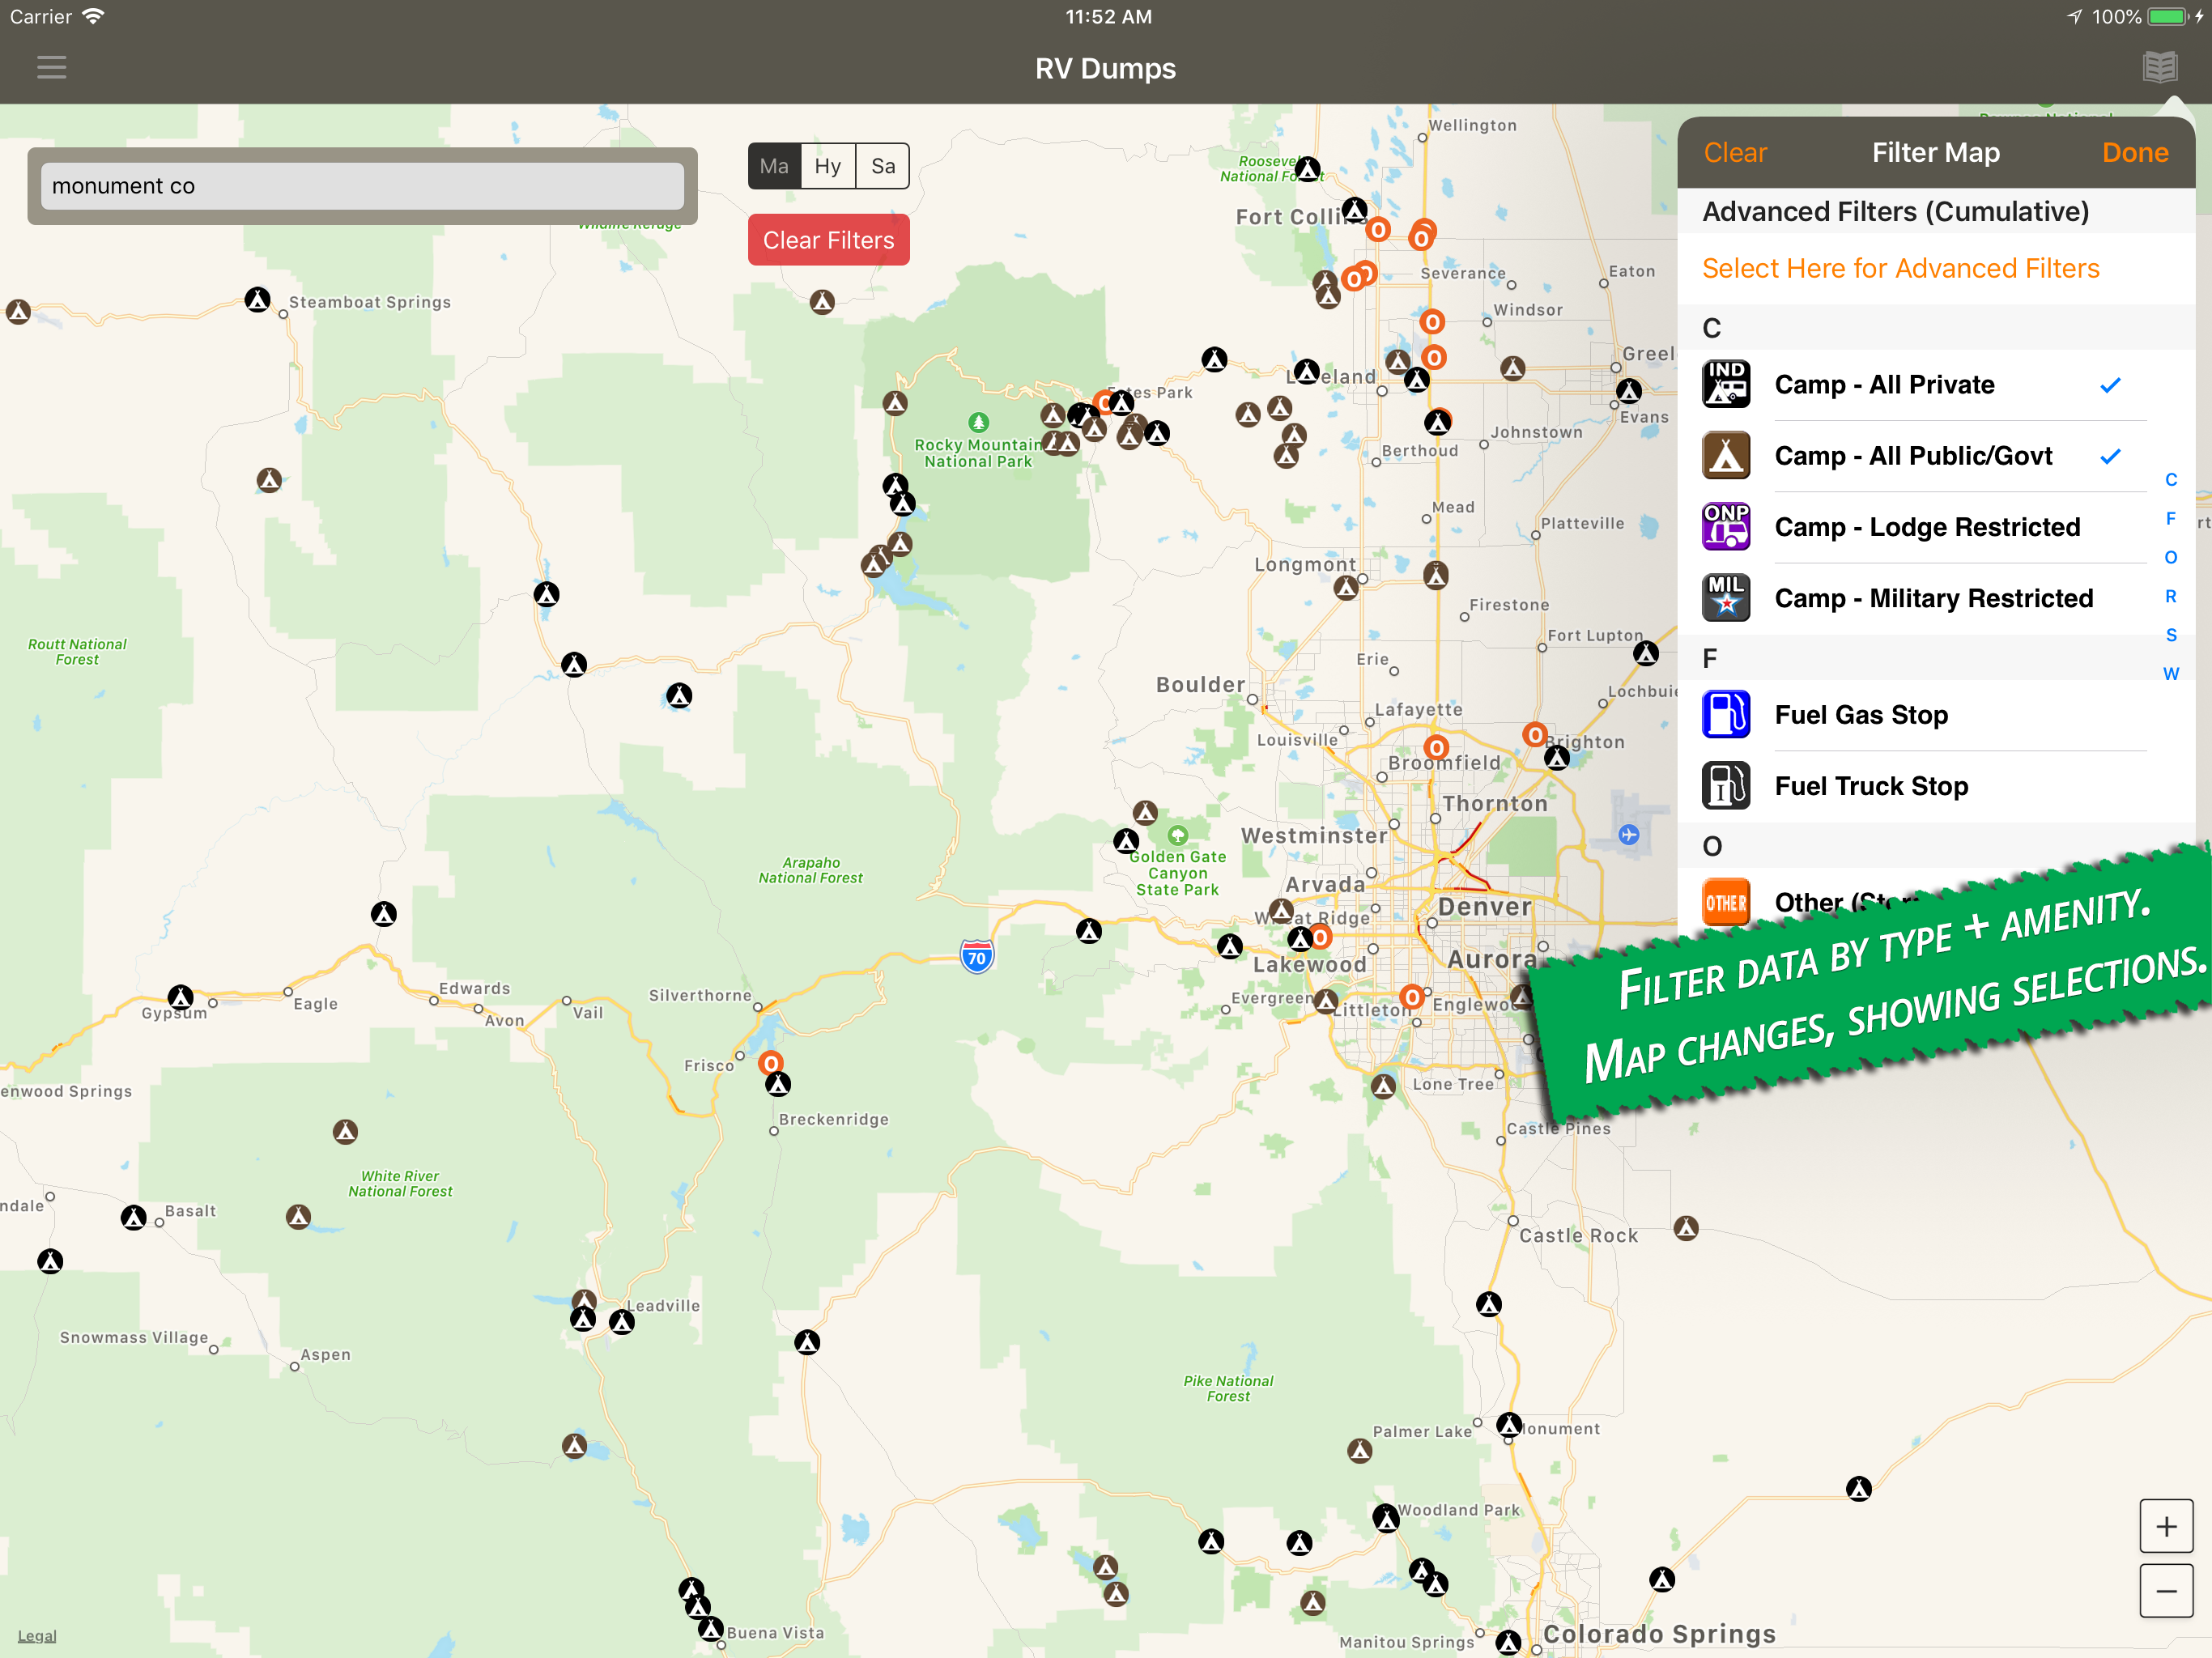Open Select Here for Advanced Filters
The height and width of the screenshot is (1658, 2212).
click(1900, 268)
